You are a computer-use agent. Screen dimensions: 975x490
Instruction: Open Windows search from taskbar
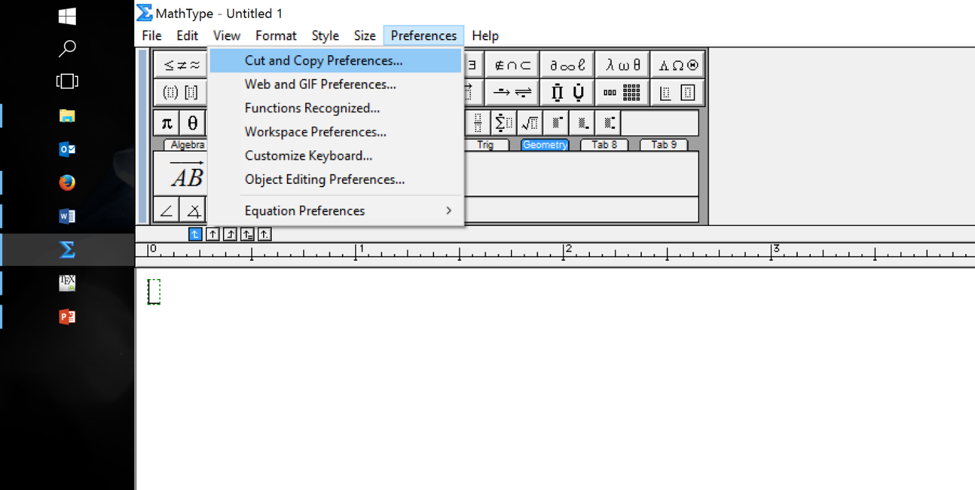coord(67,49)
